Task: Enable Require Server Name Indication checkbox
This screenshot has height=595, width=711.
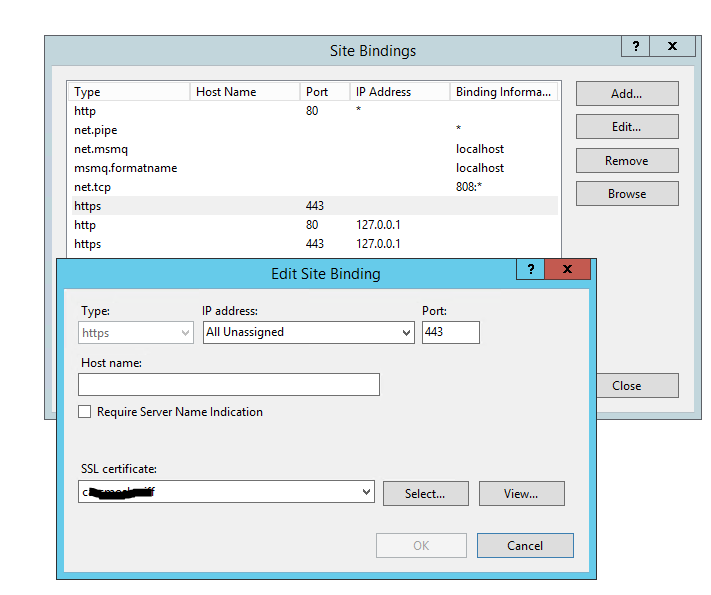Action: [85, 412]
